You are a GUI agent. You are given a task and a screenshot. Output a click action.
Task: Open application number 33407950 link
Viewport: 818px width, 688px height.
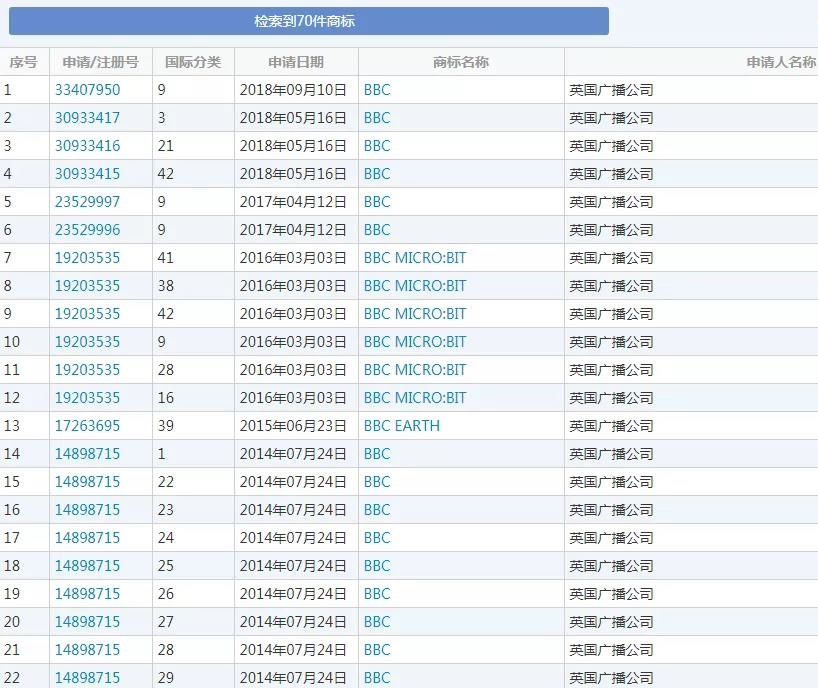click(x=87, y=90)
